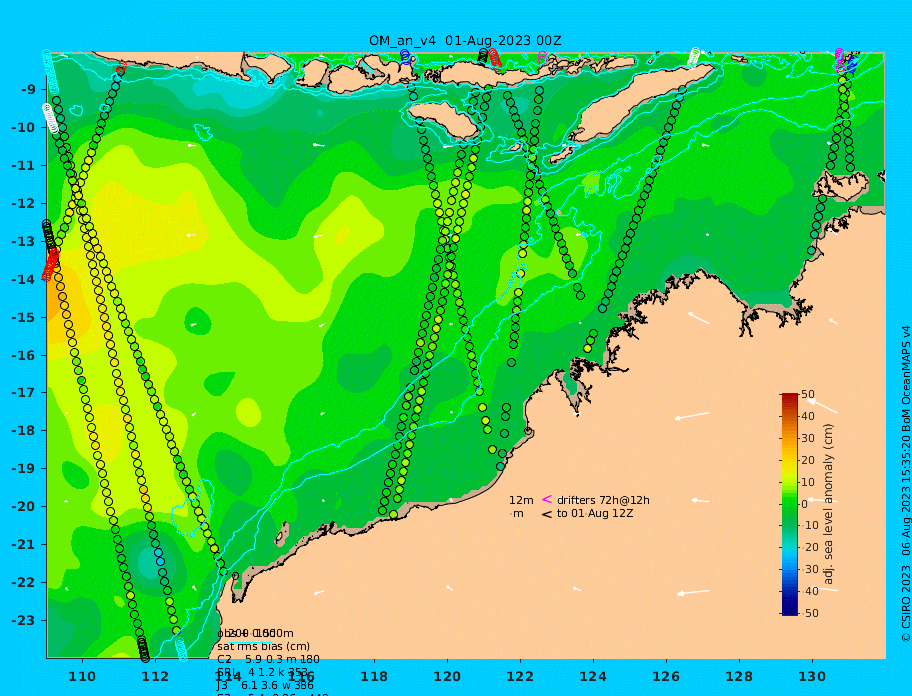The width and height of the screenshot is (912, 696).
Task: Click the 'drifters 72h@12h' legend text
Action: 603,500
